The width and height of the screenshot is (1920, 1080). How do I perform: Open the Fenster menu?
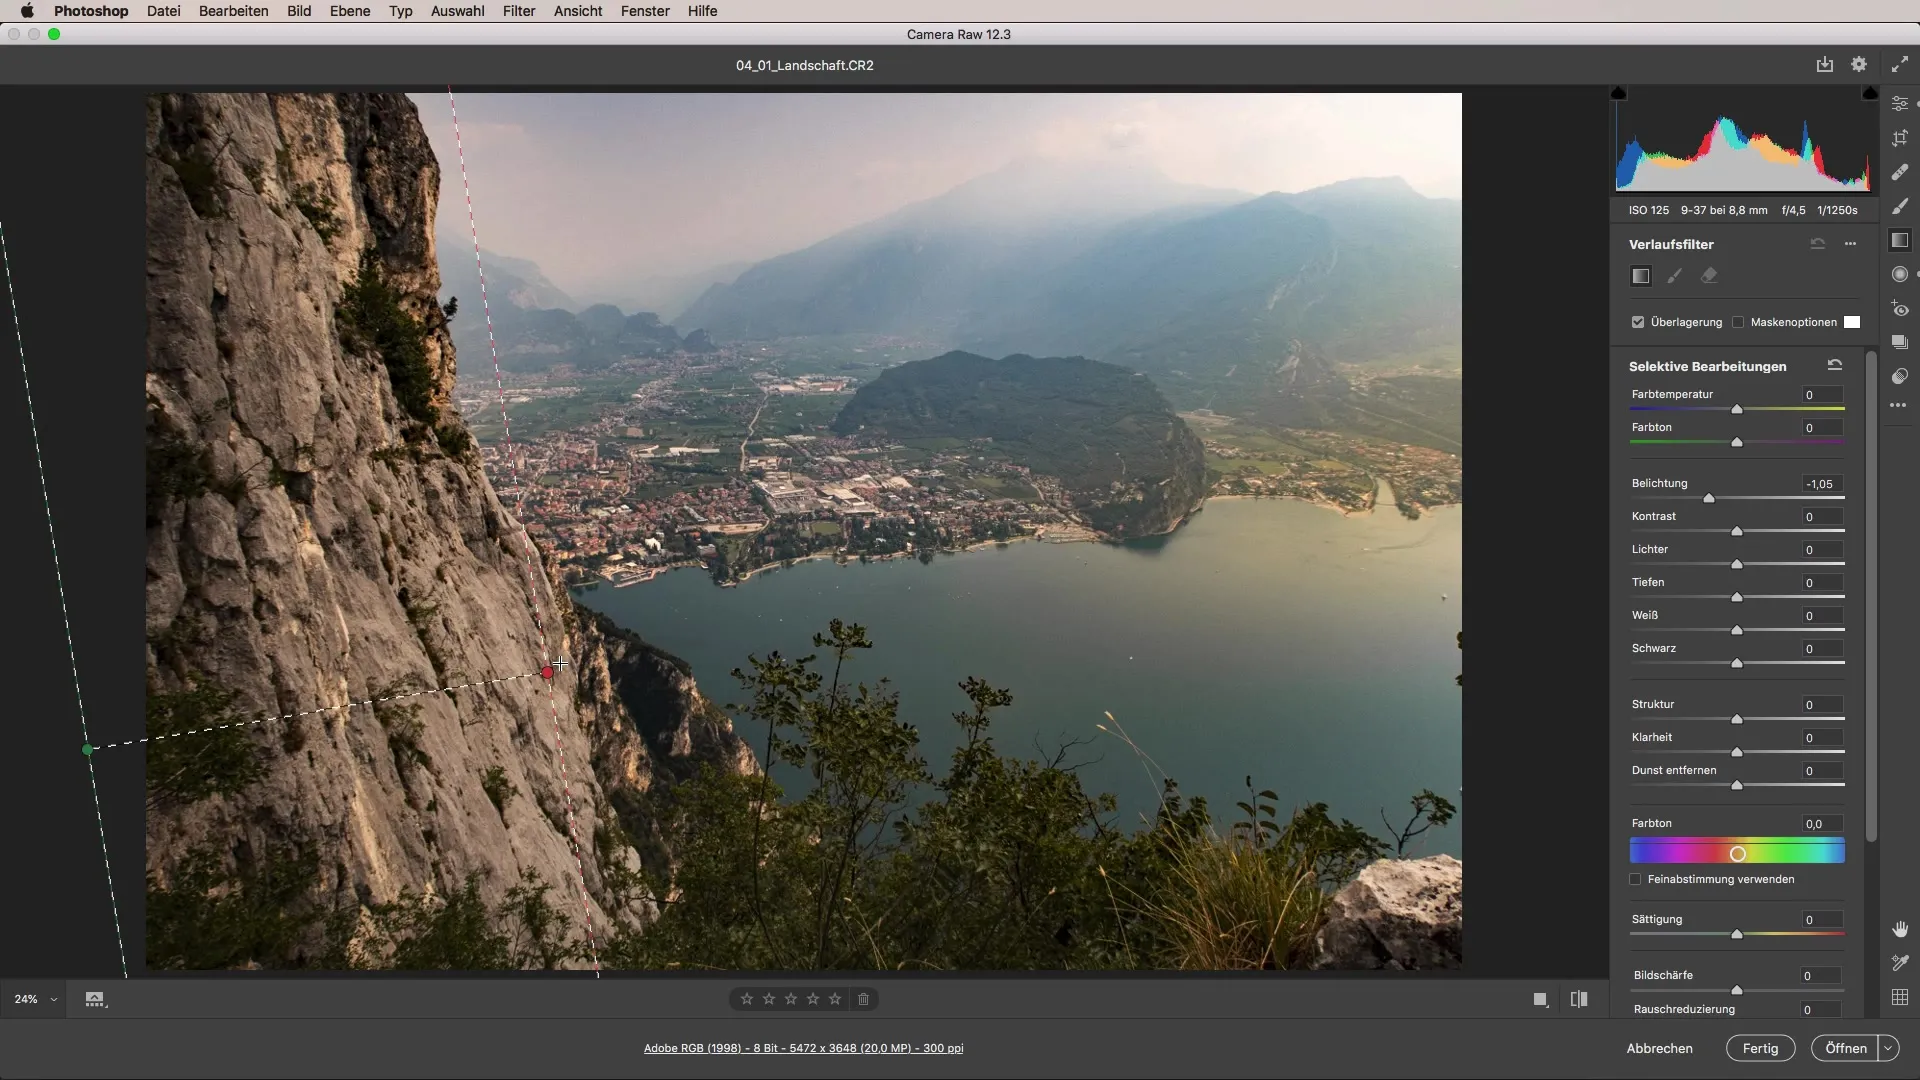(645, 11)
